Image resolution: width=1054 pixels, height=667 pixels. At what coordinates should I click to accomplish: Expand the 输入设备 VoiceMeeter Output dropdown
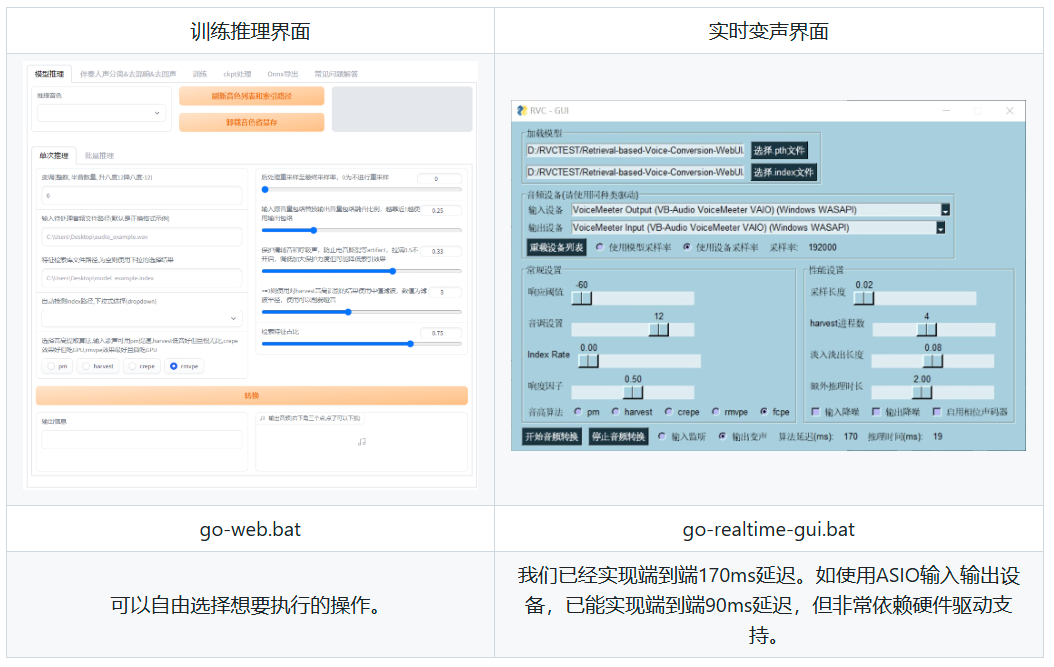944,210
